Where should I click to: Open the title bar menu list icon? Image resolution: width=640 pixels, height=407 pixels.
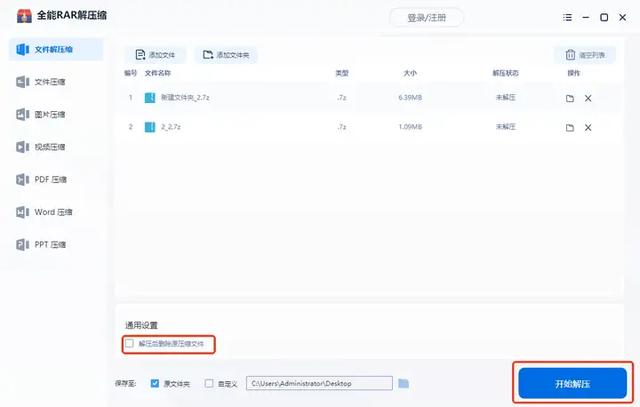point(567,18)
